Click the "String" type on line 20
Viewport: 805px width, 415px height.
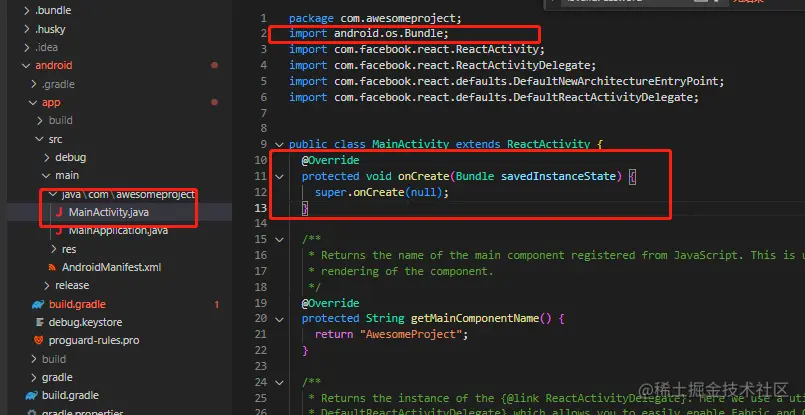click(x=385, y=319)
